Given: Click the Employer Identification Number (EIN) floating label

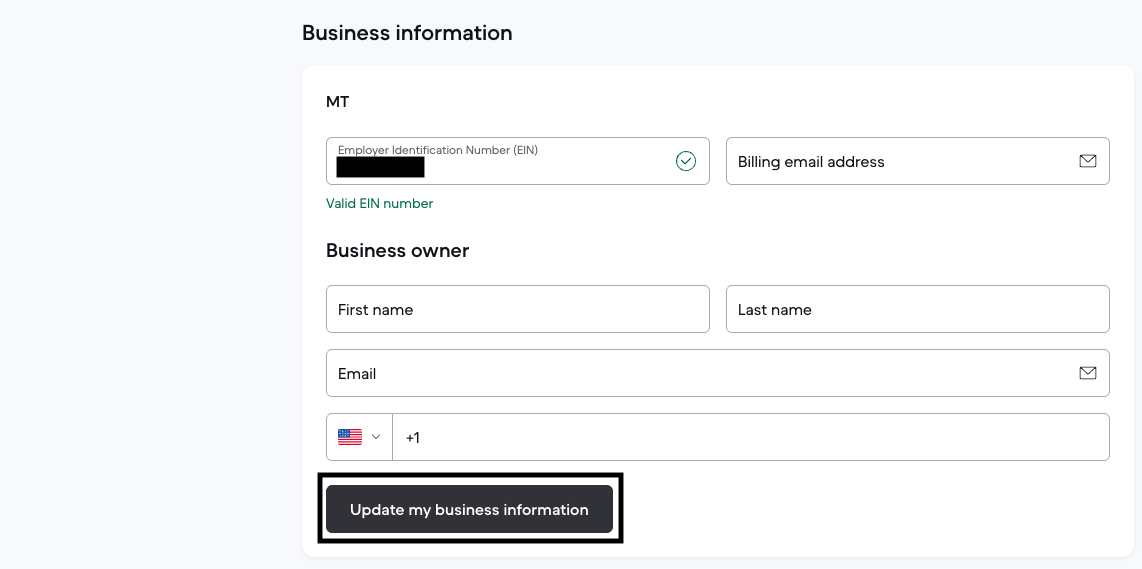Looking at the screenshot, I should (x=437, y=150).
